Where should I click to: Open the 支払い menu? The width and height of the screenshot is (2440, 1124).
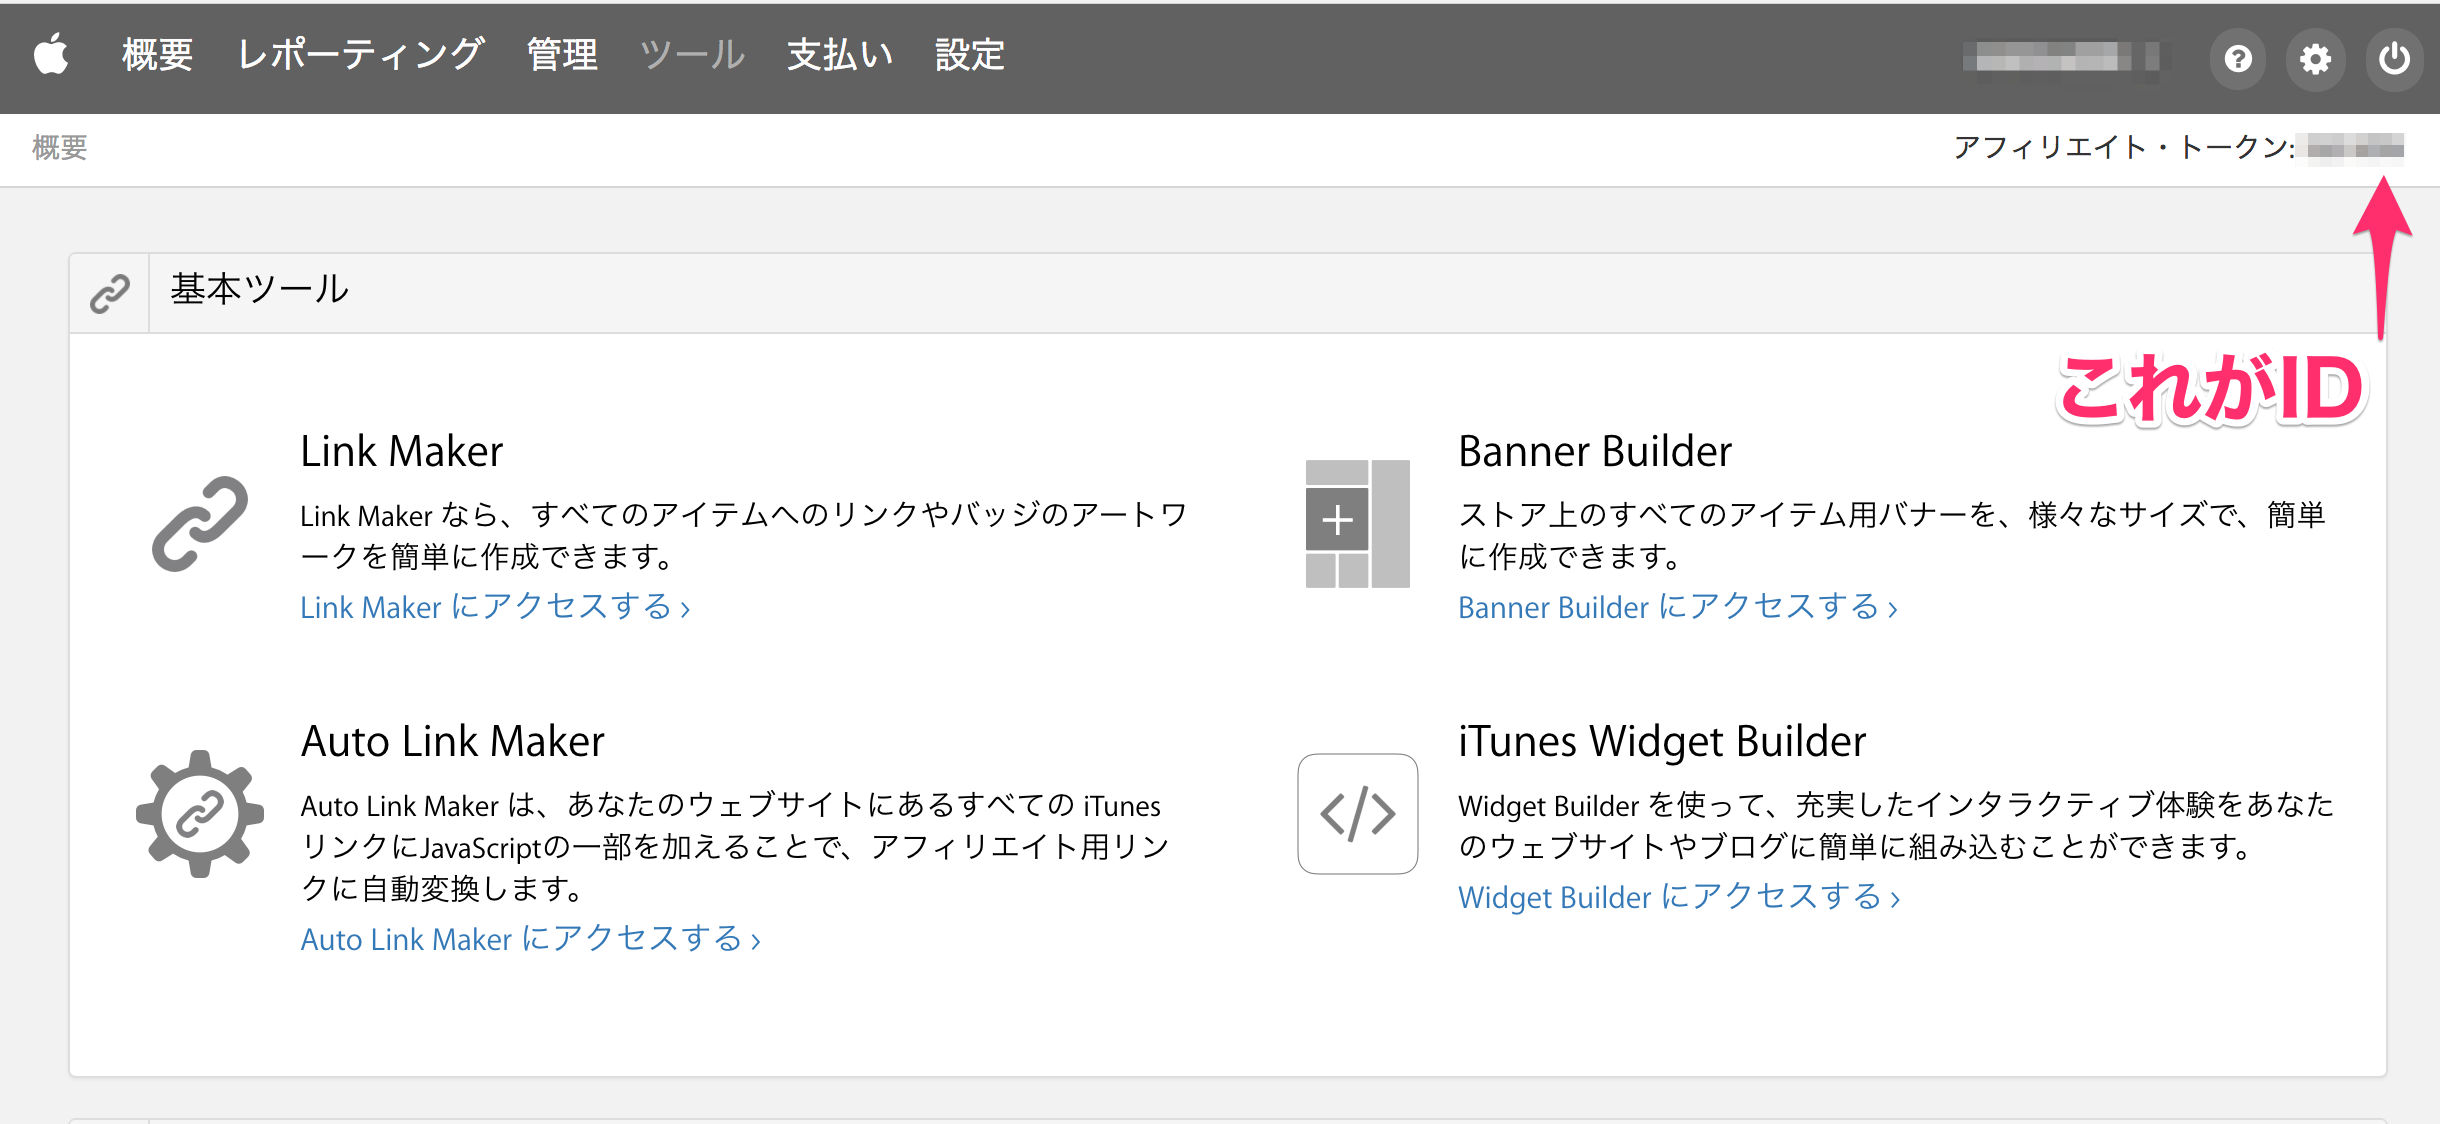click(x=840, y=55)
